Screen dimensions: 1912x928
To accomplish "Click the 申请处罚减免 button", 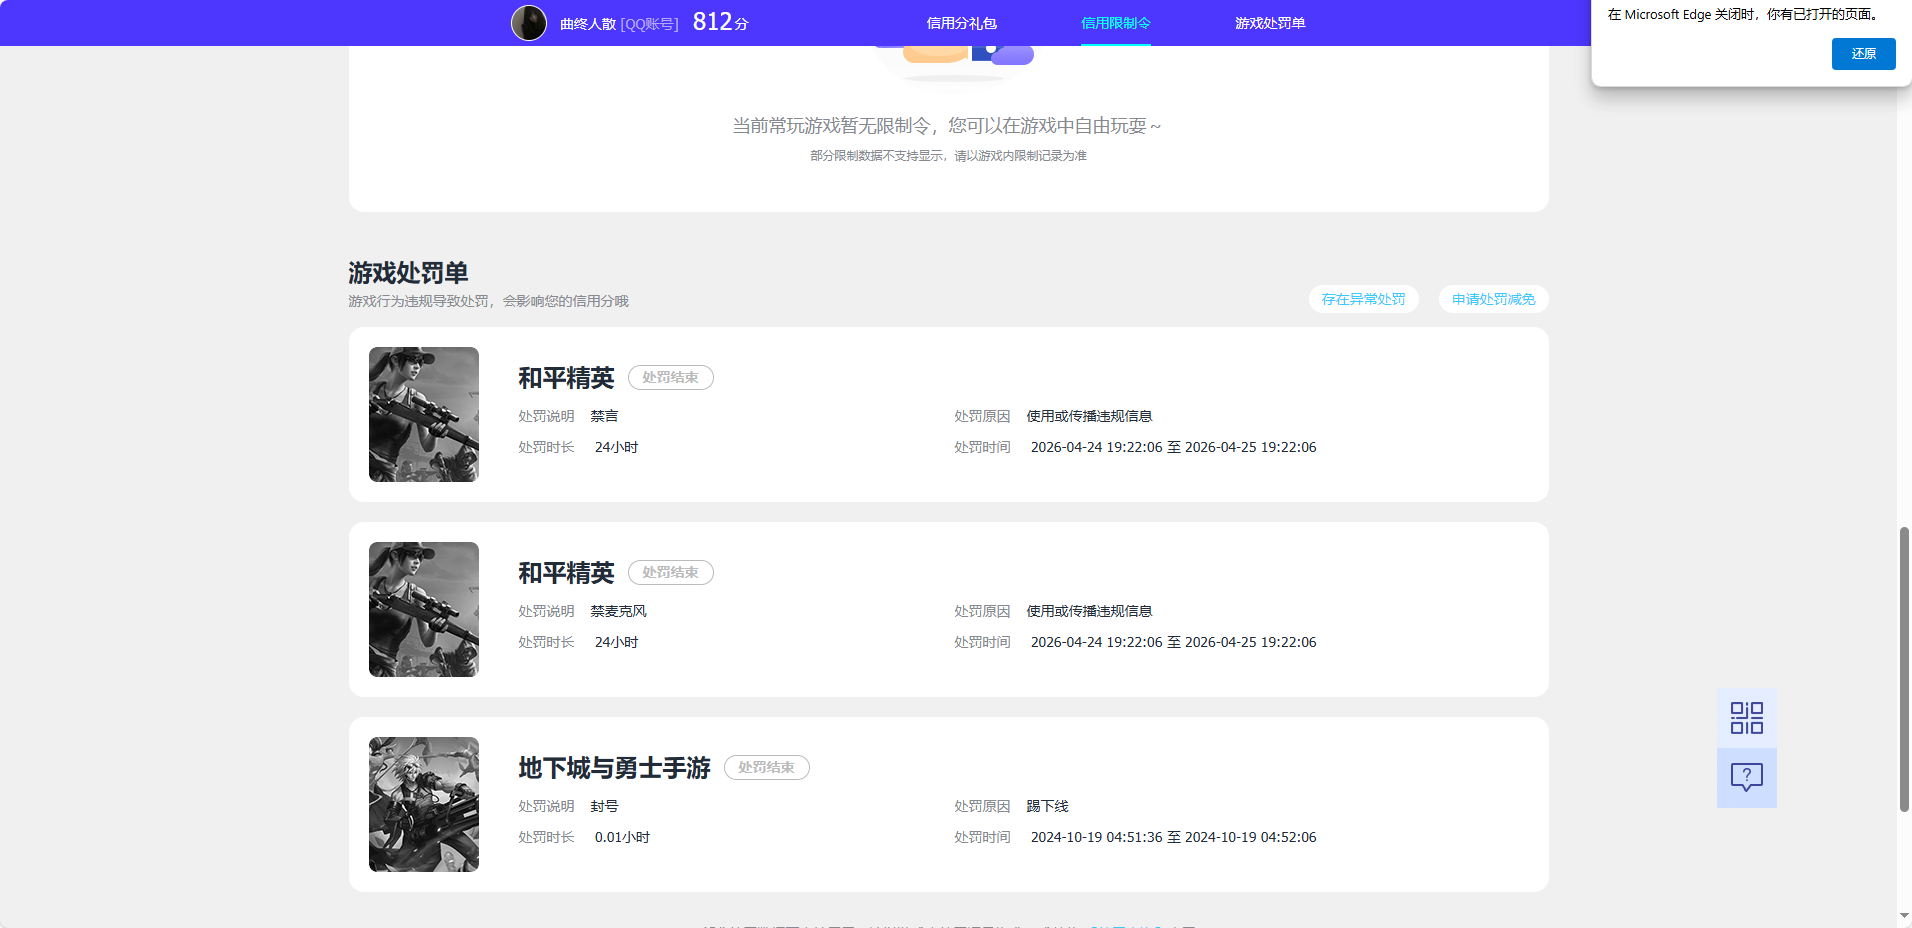I will pyautogui.click(x=1493, y=299).
